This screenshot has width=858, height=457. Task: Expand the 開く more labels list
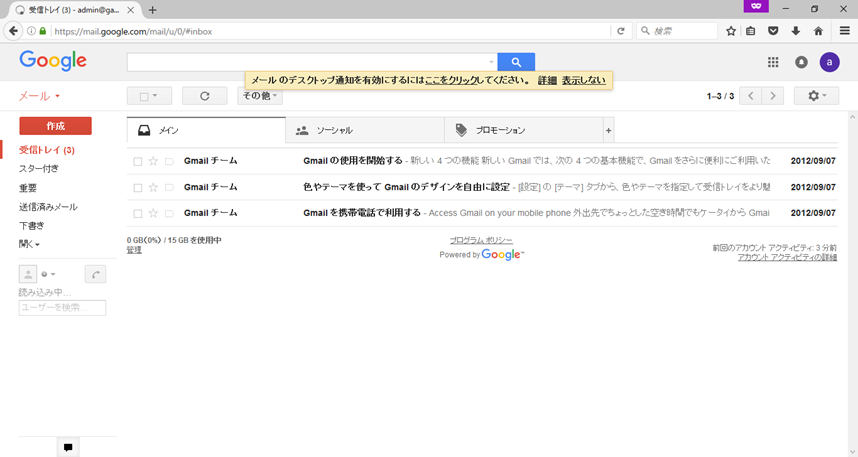click(x=30, y=244)
